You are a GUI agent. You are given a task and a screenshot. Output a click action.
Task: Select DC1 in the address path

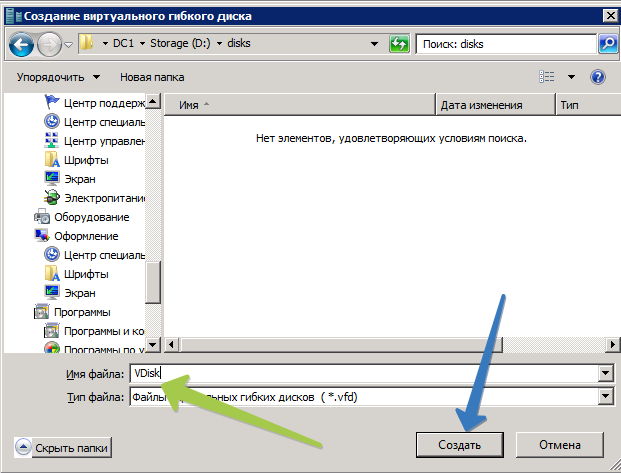[x=123, y=43]
